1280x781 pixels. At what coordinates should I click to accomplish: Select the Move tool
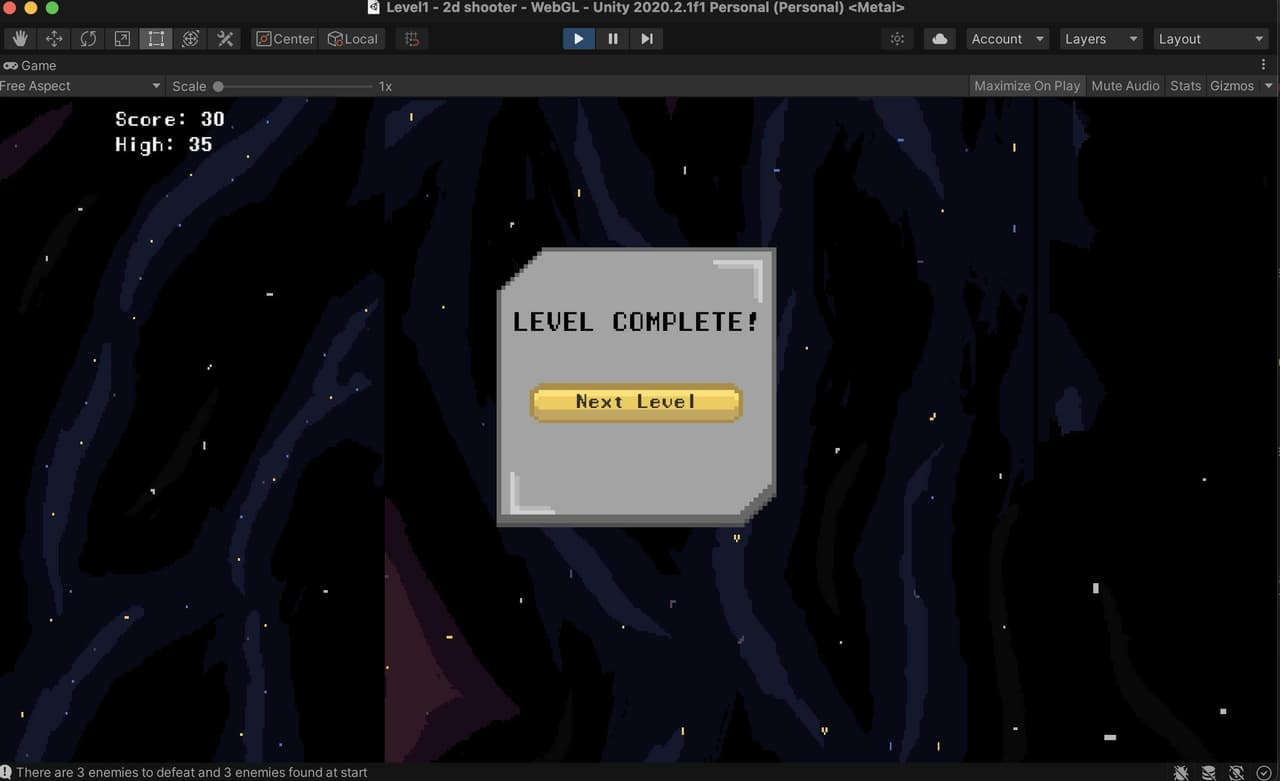click(54, 39)
